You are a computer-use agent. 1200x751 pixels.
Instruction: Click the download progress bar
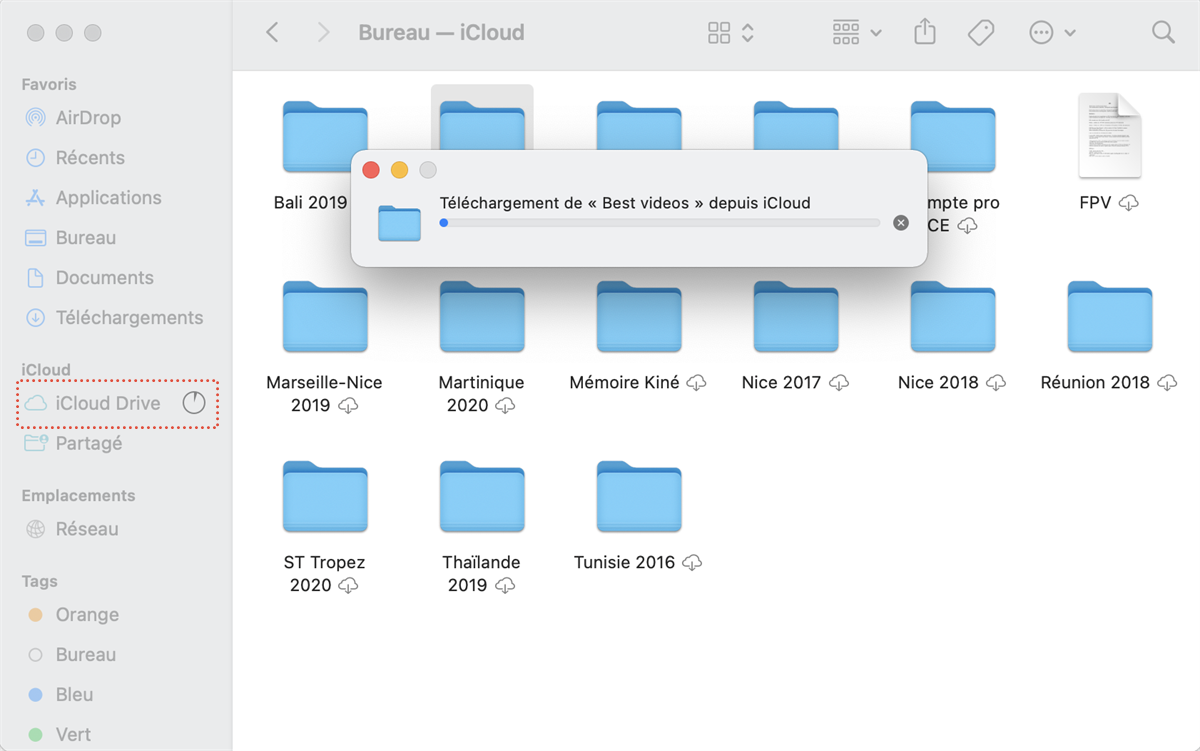pos(660,223)
